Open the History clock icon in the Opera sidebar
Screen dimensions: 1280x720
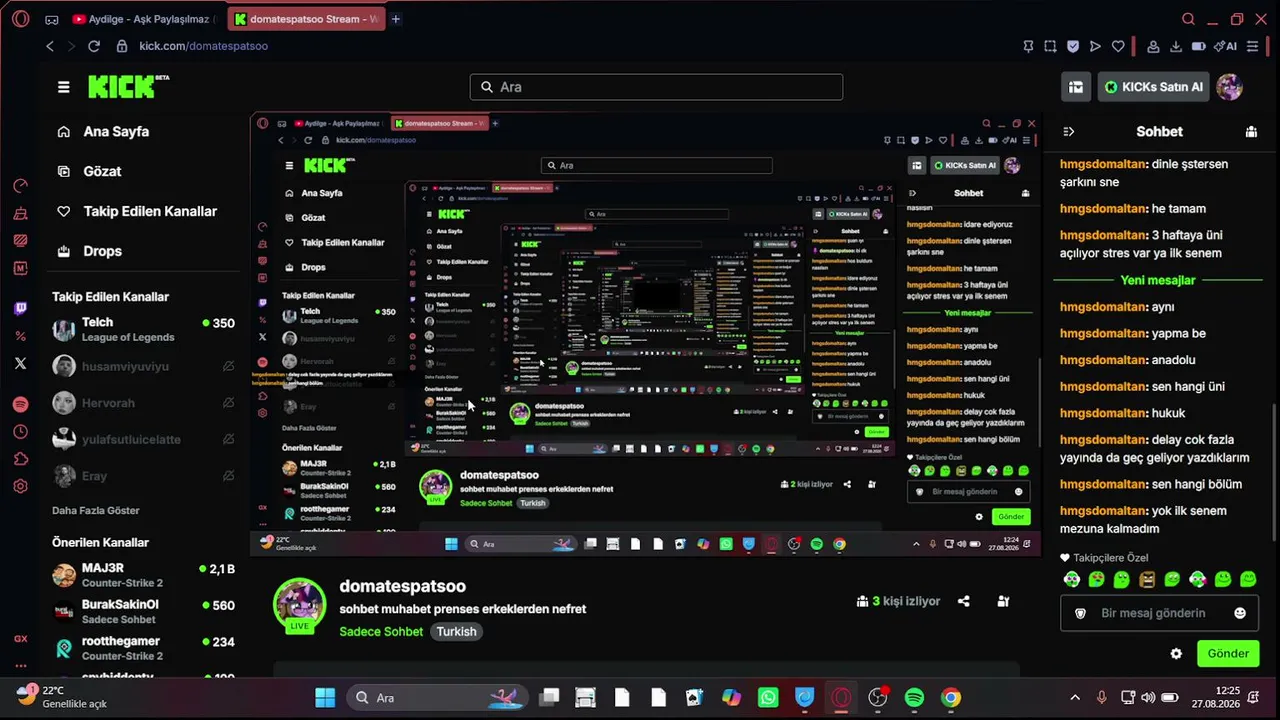20,432
